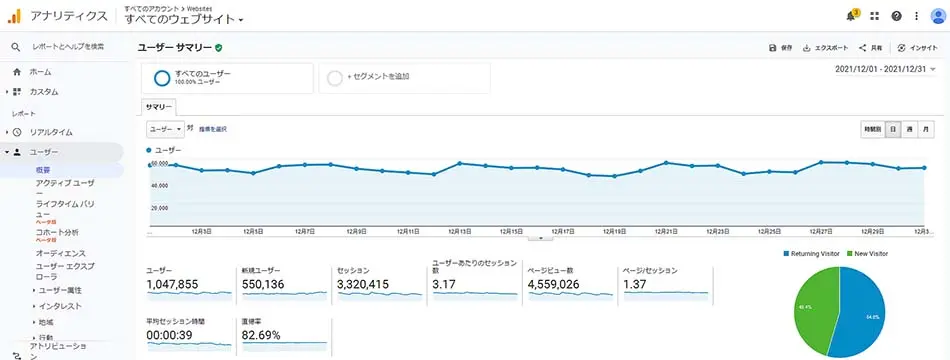The image size is (950, 360).
Task: Switch chart granularity to 月
Action: 926,129
